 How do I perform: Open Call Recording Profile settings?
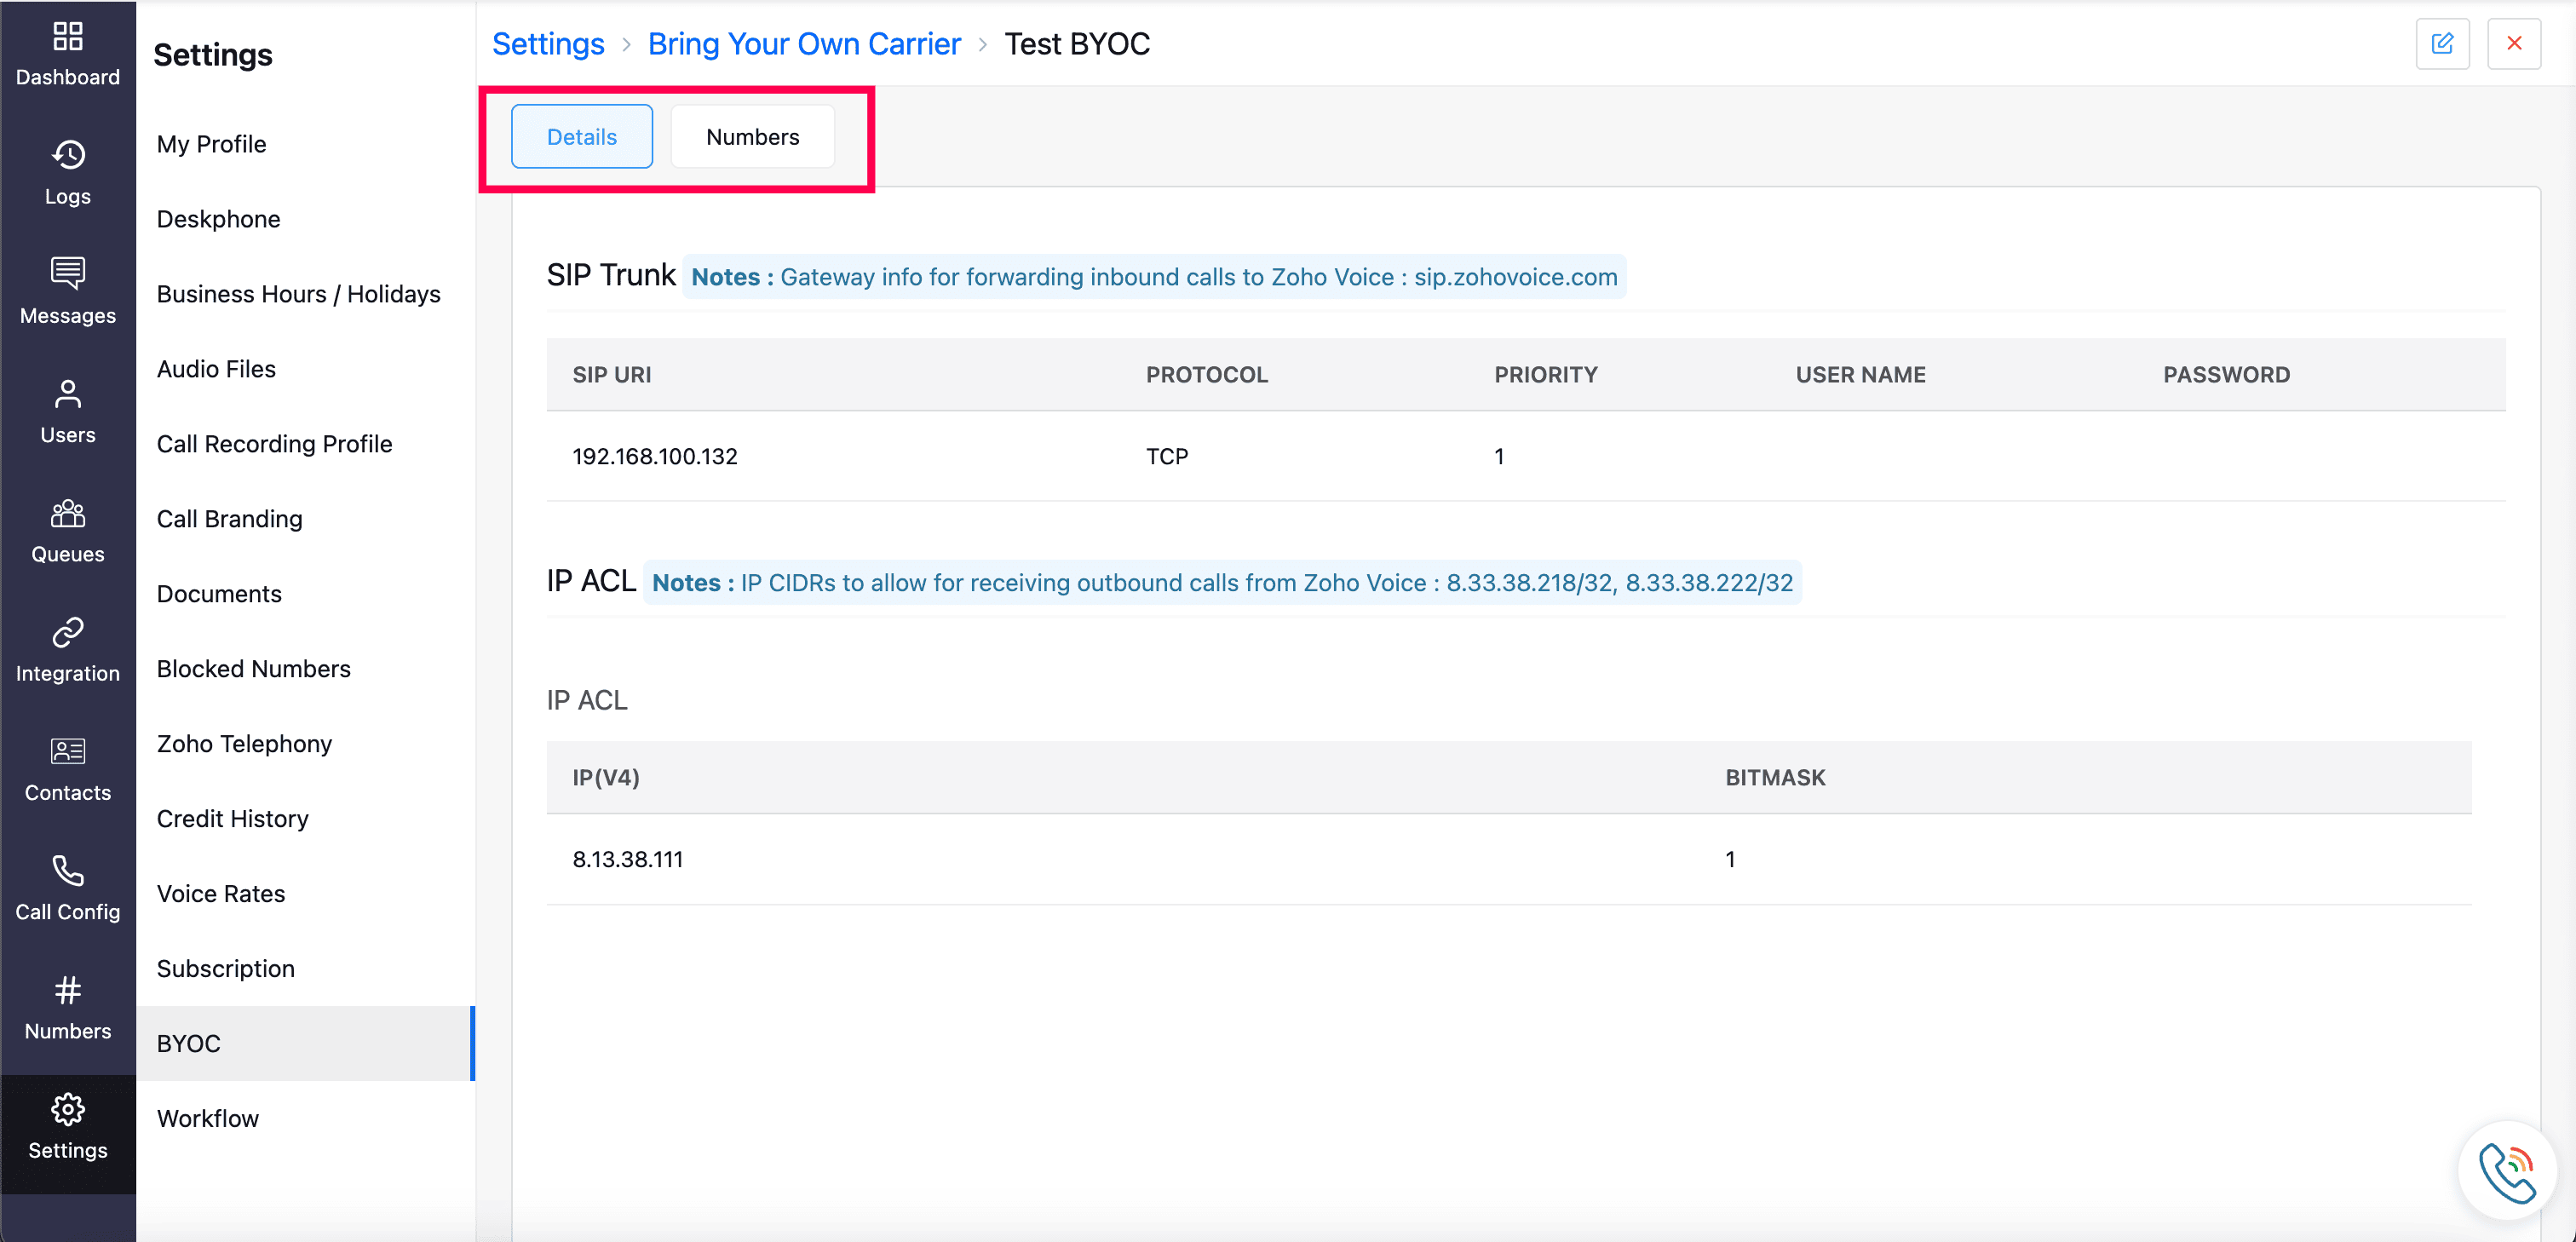coord(274,444)
